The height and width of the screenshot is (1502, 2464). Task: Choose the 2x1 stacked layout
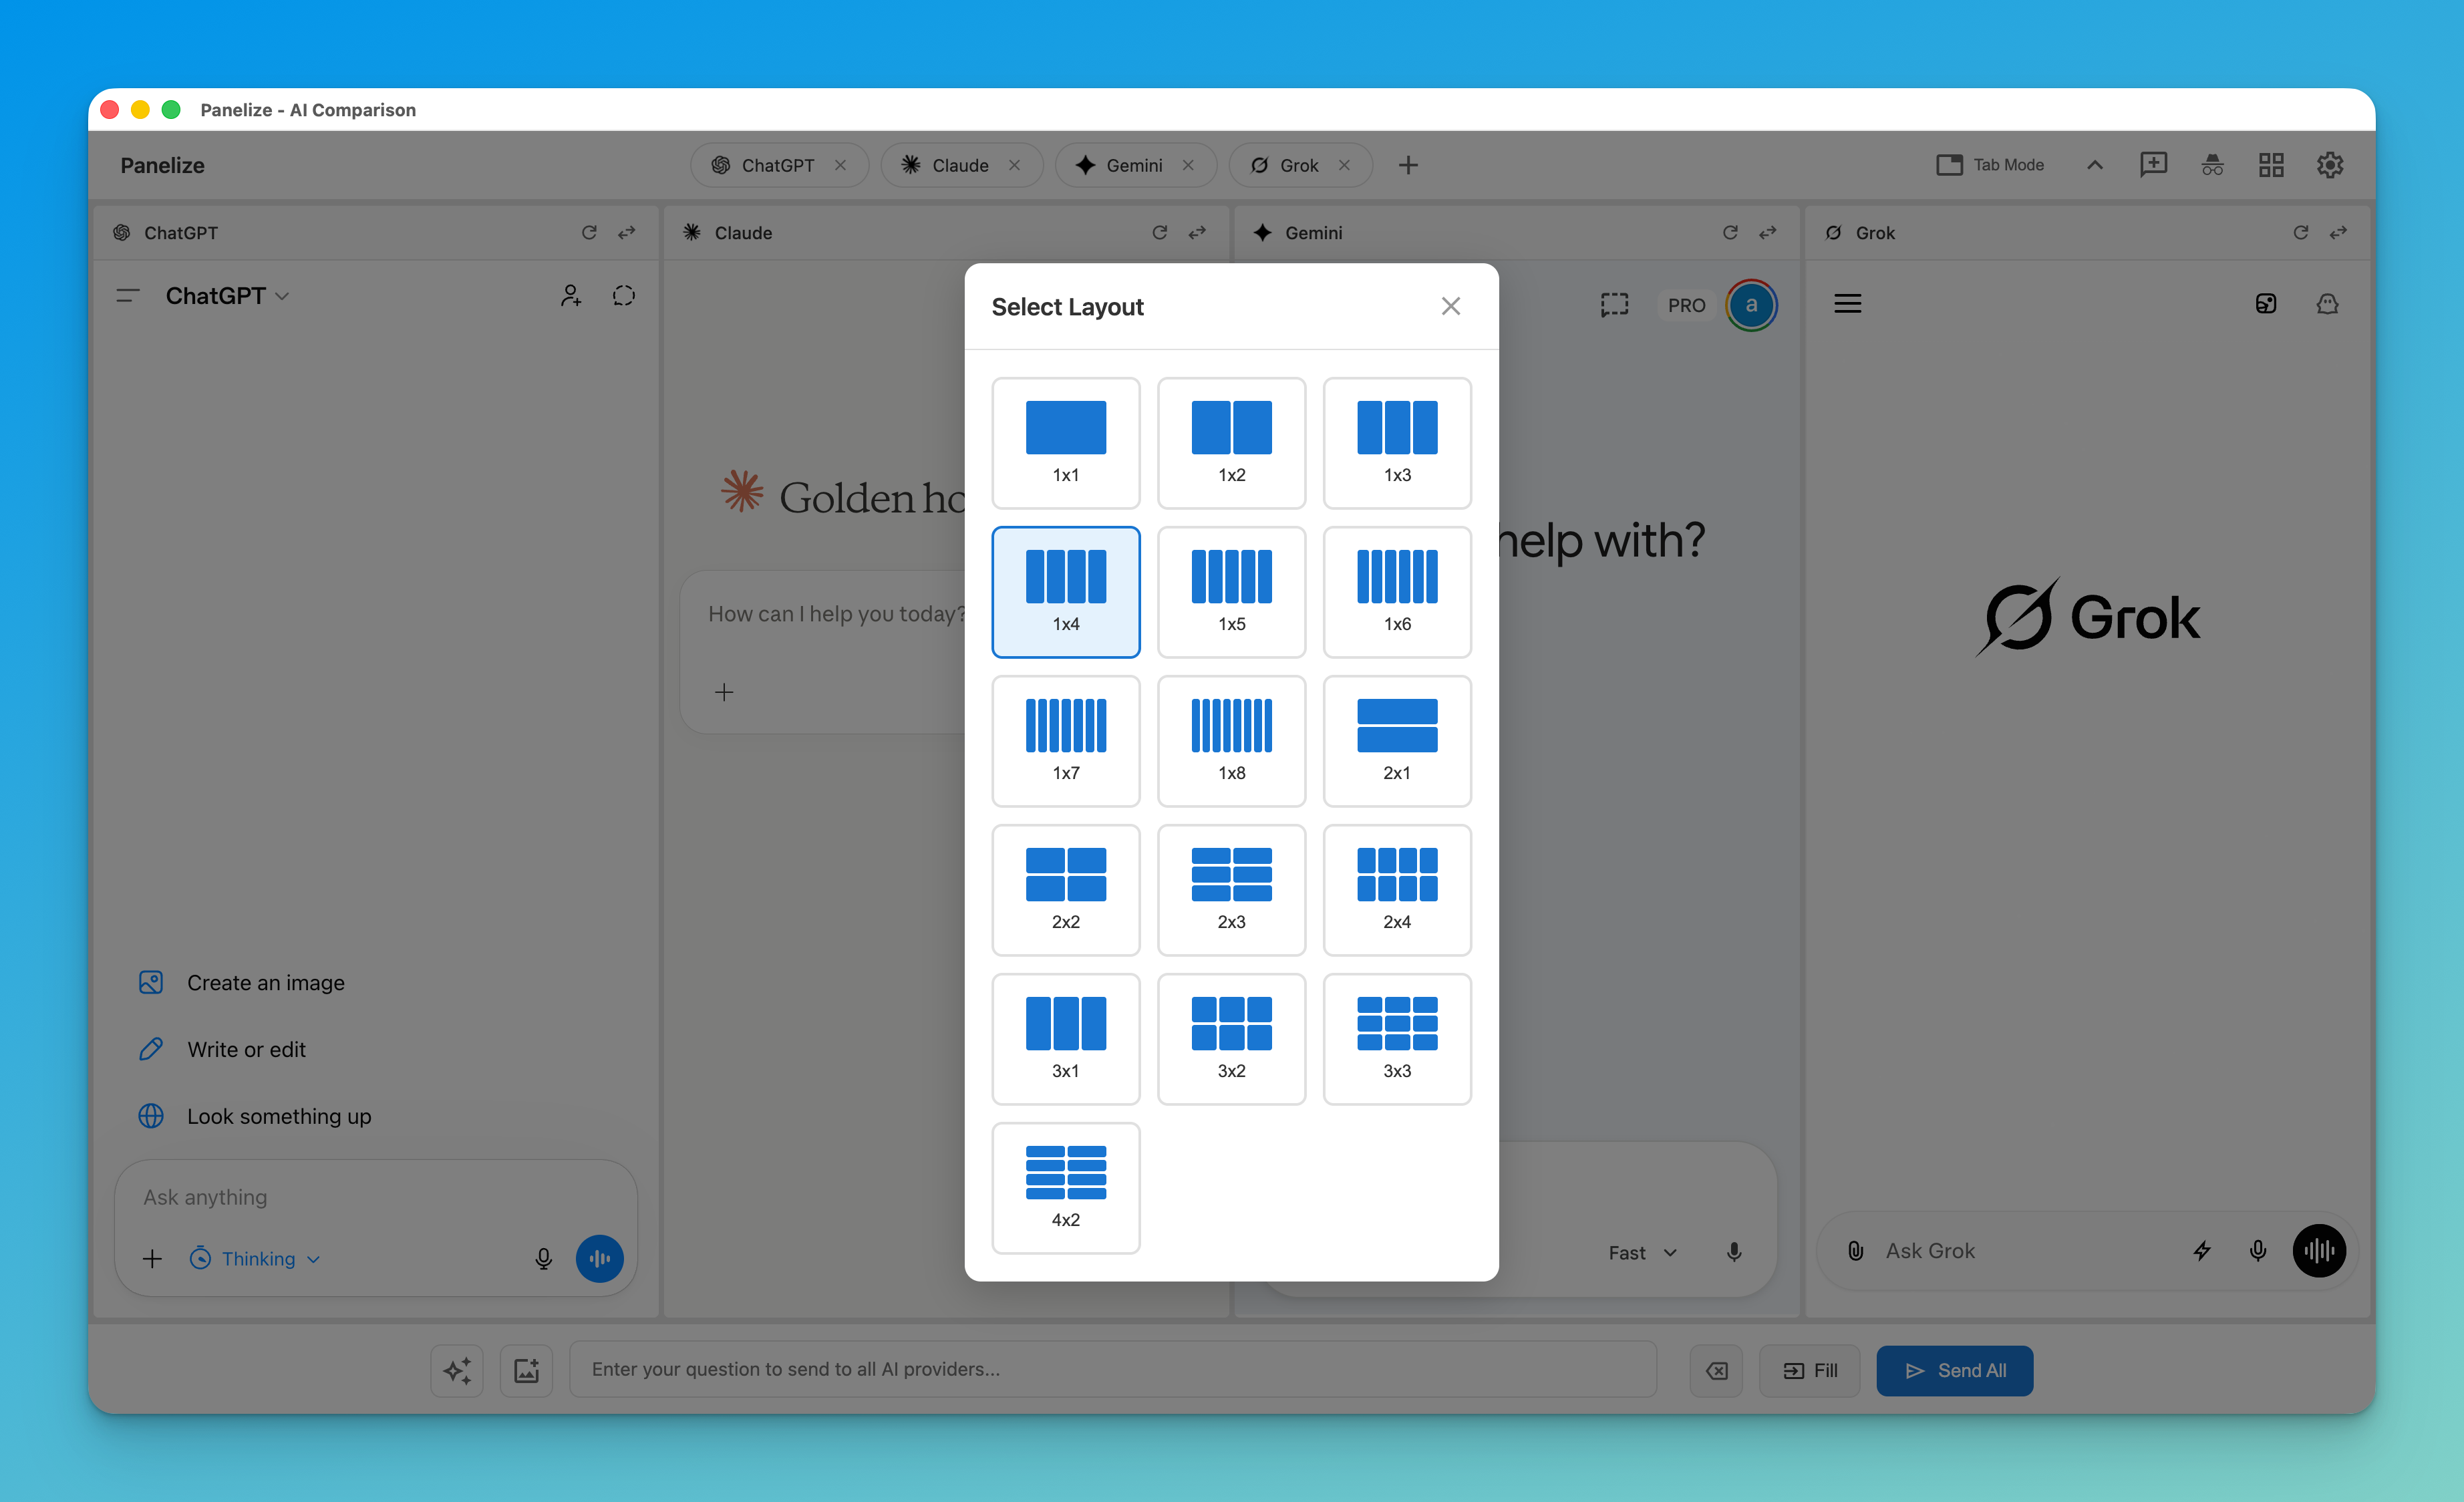click(x=1397, y=740)
